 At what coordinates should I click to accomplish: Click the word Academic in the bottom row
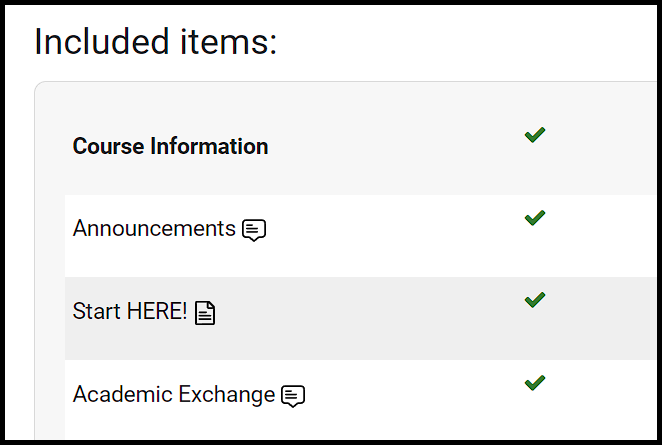[123, 394]
